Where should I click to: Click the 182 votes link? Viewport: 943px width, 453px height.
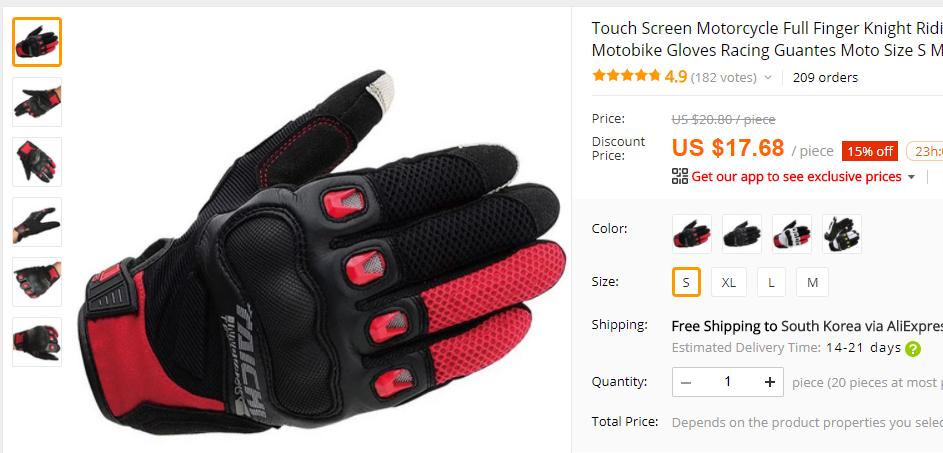click(723, 78)
